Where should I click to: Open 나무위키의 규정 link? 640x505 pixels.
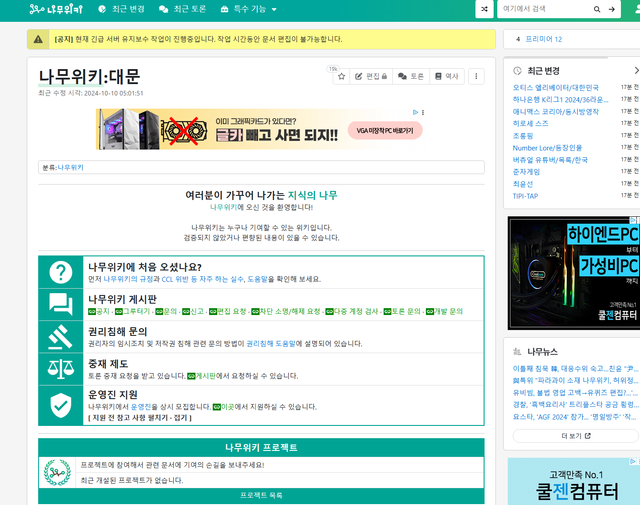point(128,279)
